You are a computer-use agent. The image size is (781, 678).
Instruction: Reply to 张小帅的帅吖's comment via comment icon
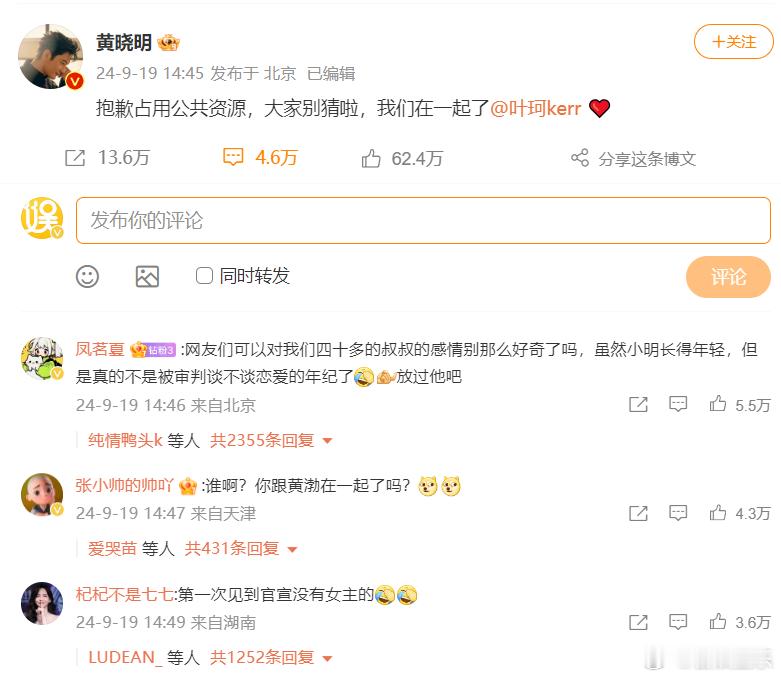point(678,513)
